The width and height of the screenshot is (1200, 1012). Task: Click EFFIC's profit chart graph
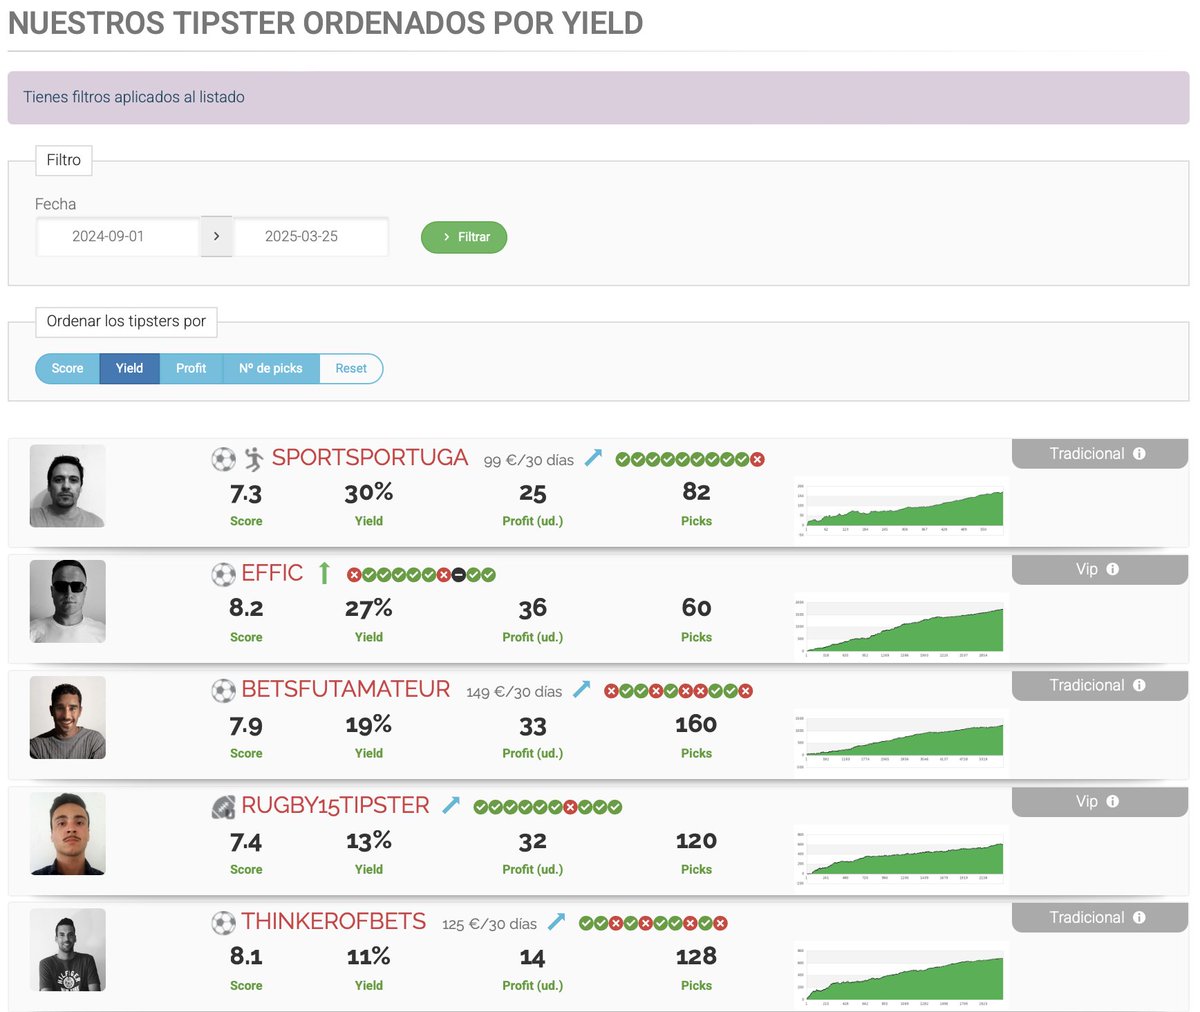click(900, 620)
